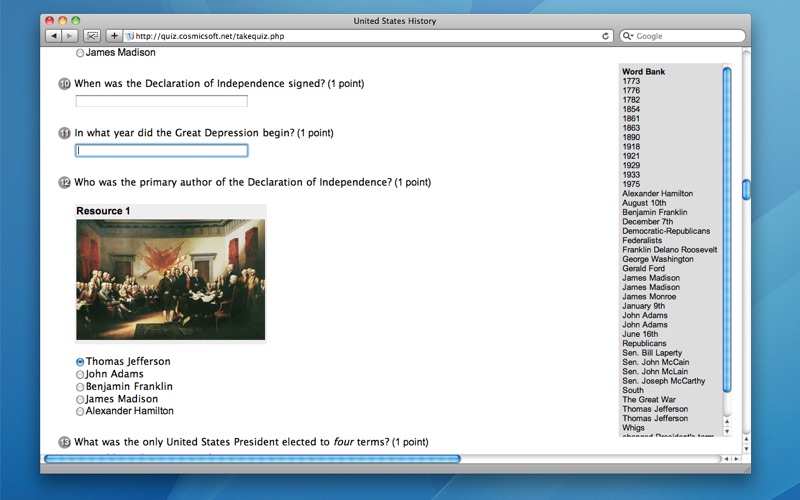Image resolution: width=800 pixels, height=500 pixels.
Task: Click the horizontal scrollbar thumb at bottom
Action: [253, 459]
